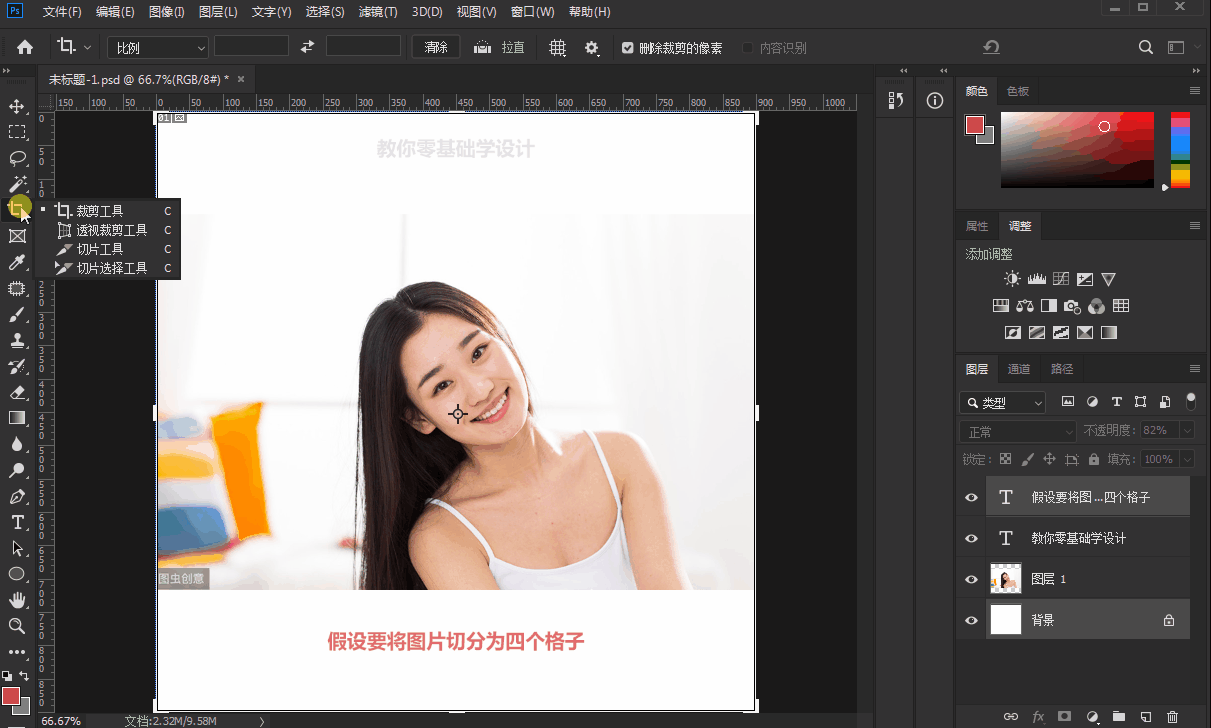
Task: Swap width and height crop values
Action: (308, 47)
